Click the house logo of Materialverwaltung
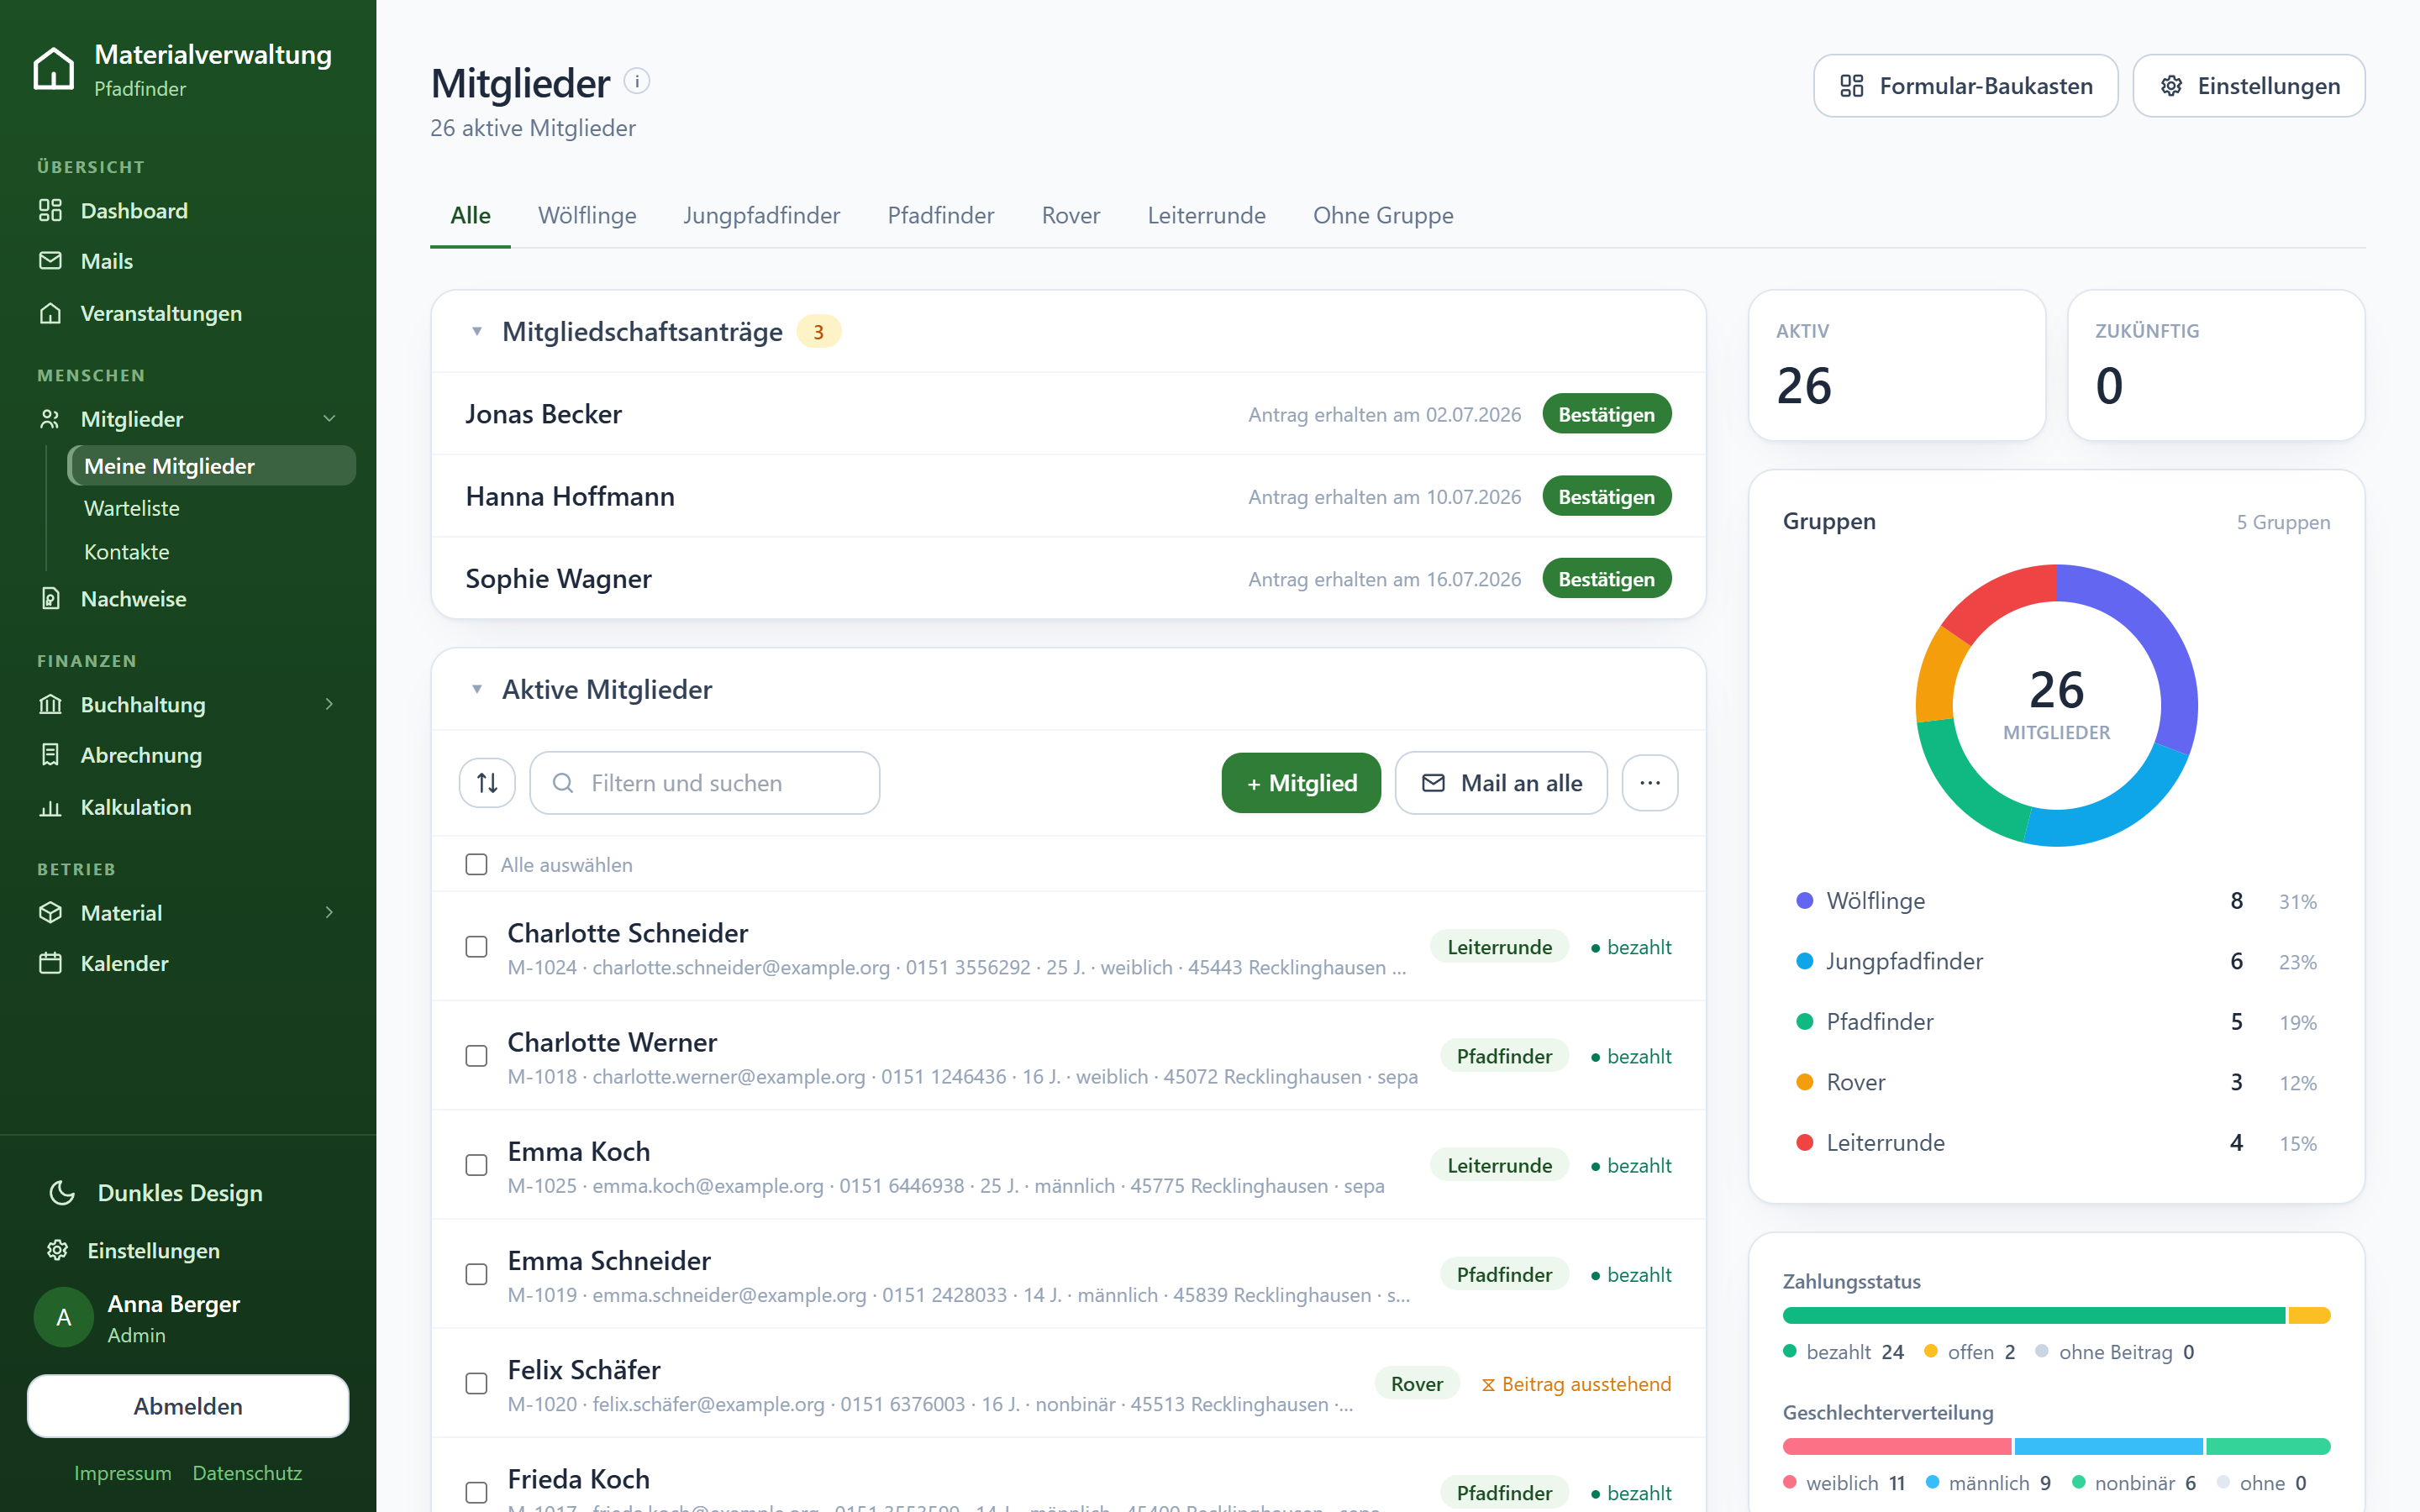The image size is (2420, 1512). tap(54, 69)
